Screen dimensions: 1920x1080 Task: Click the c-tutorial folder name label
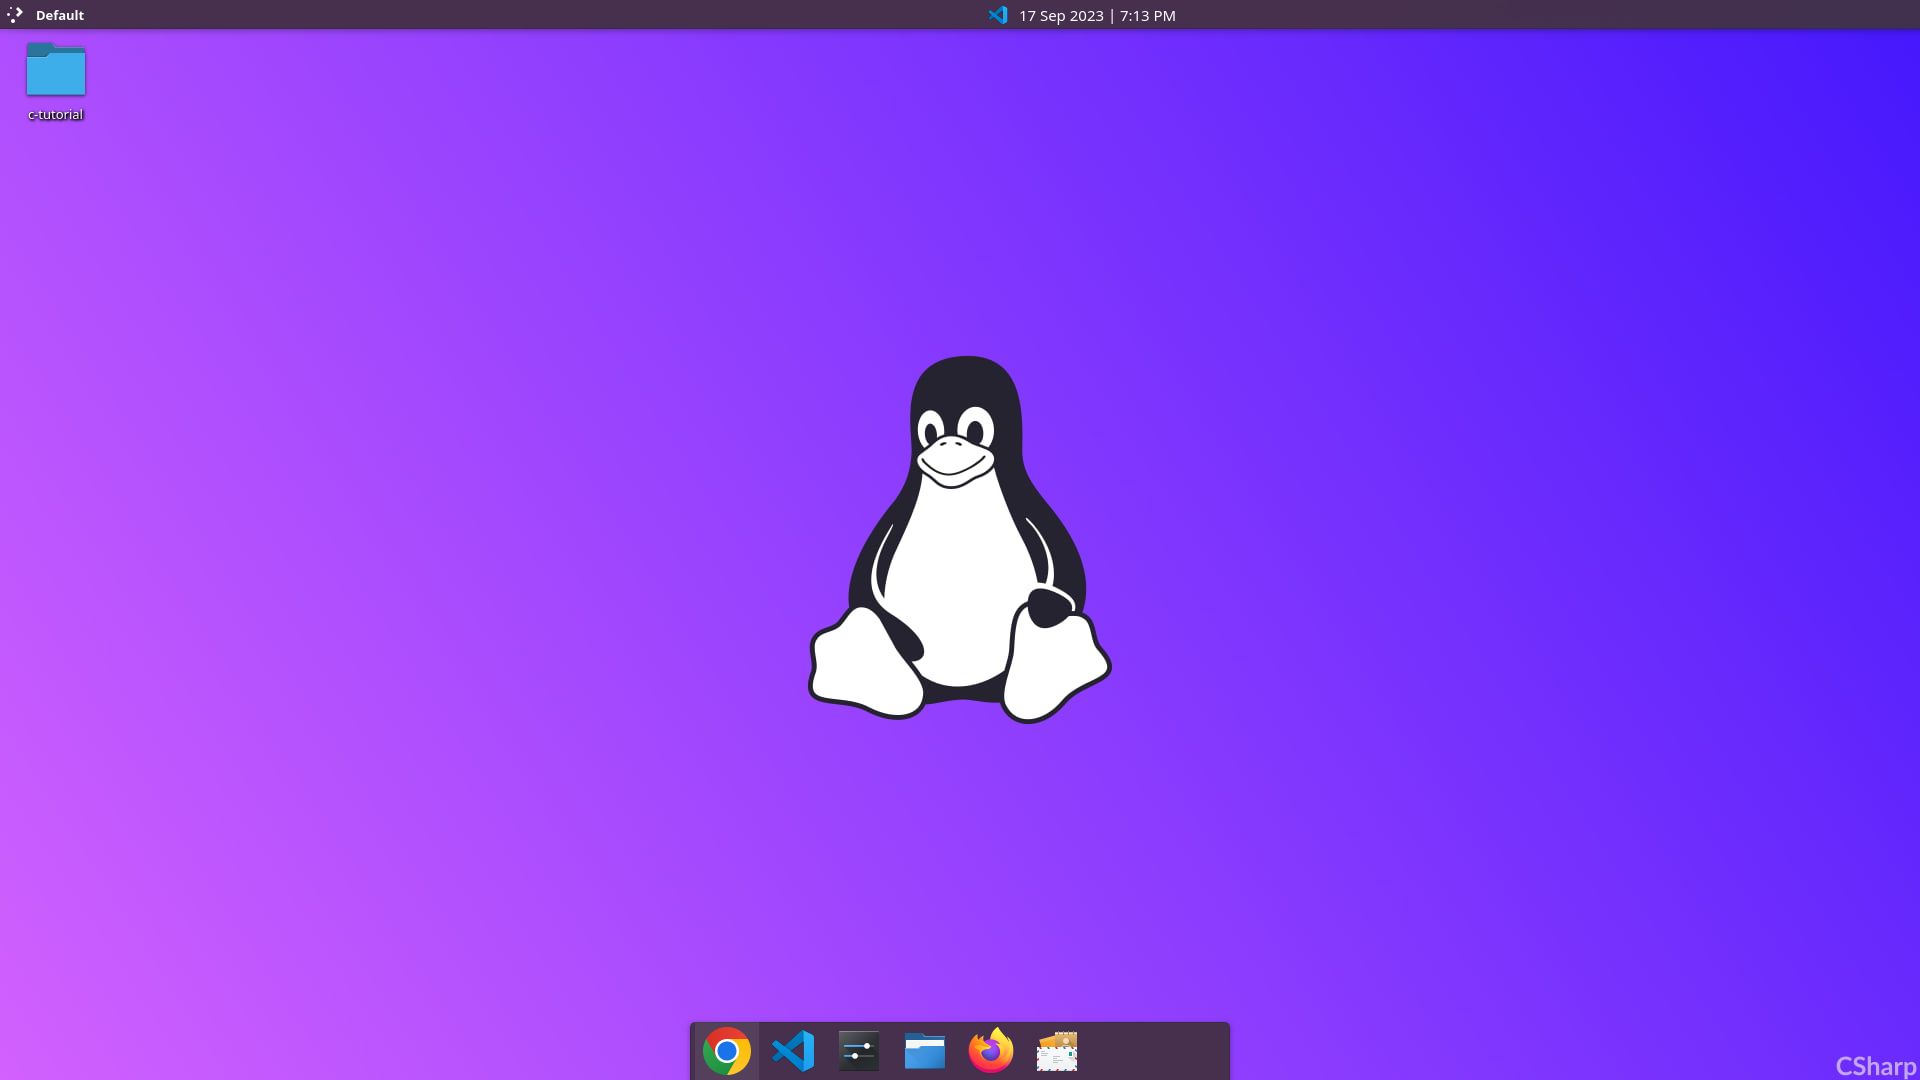click(56, 115)
